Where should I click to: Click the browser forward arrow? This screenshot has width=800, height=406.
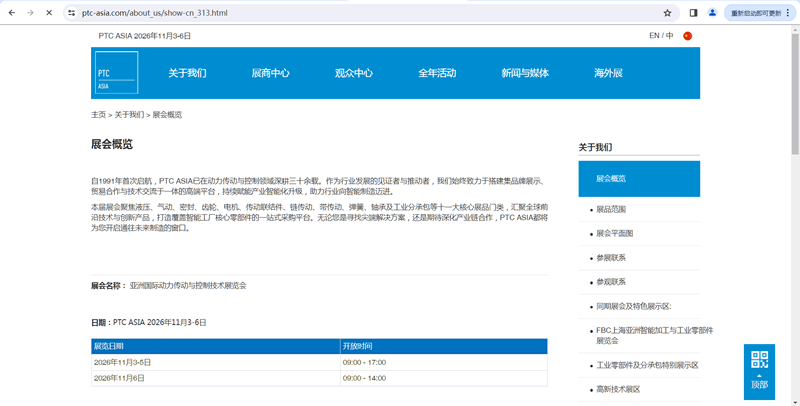[x=30, y=13]
